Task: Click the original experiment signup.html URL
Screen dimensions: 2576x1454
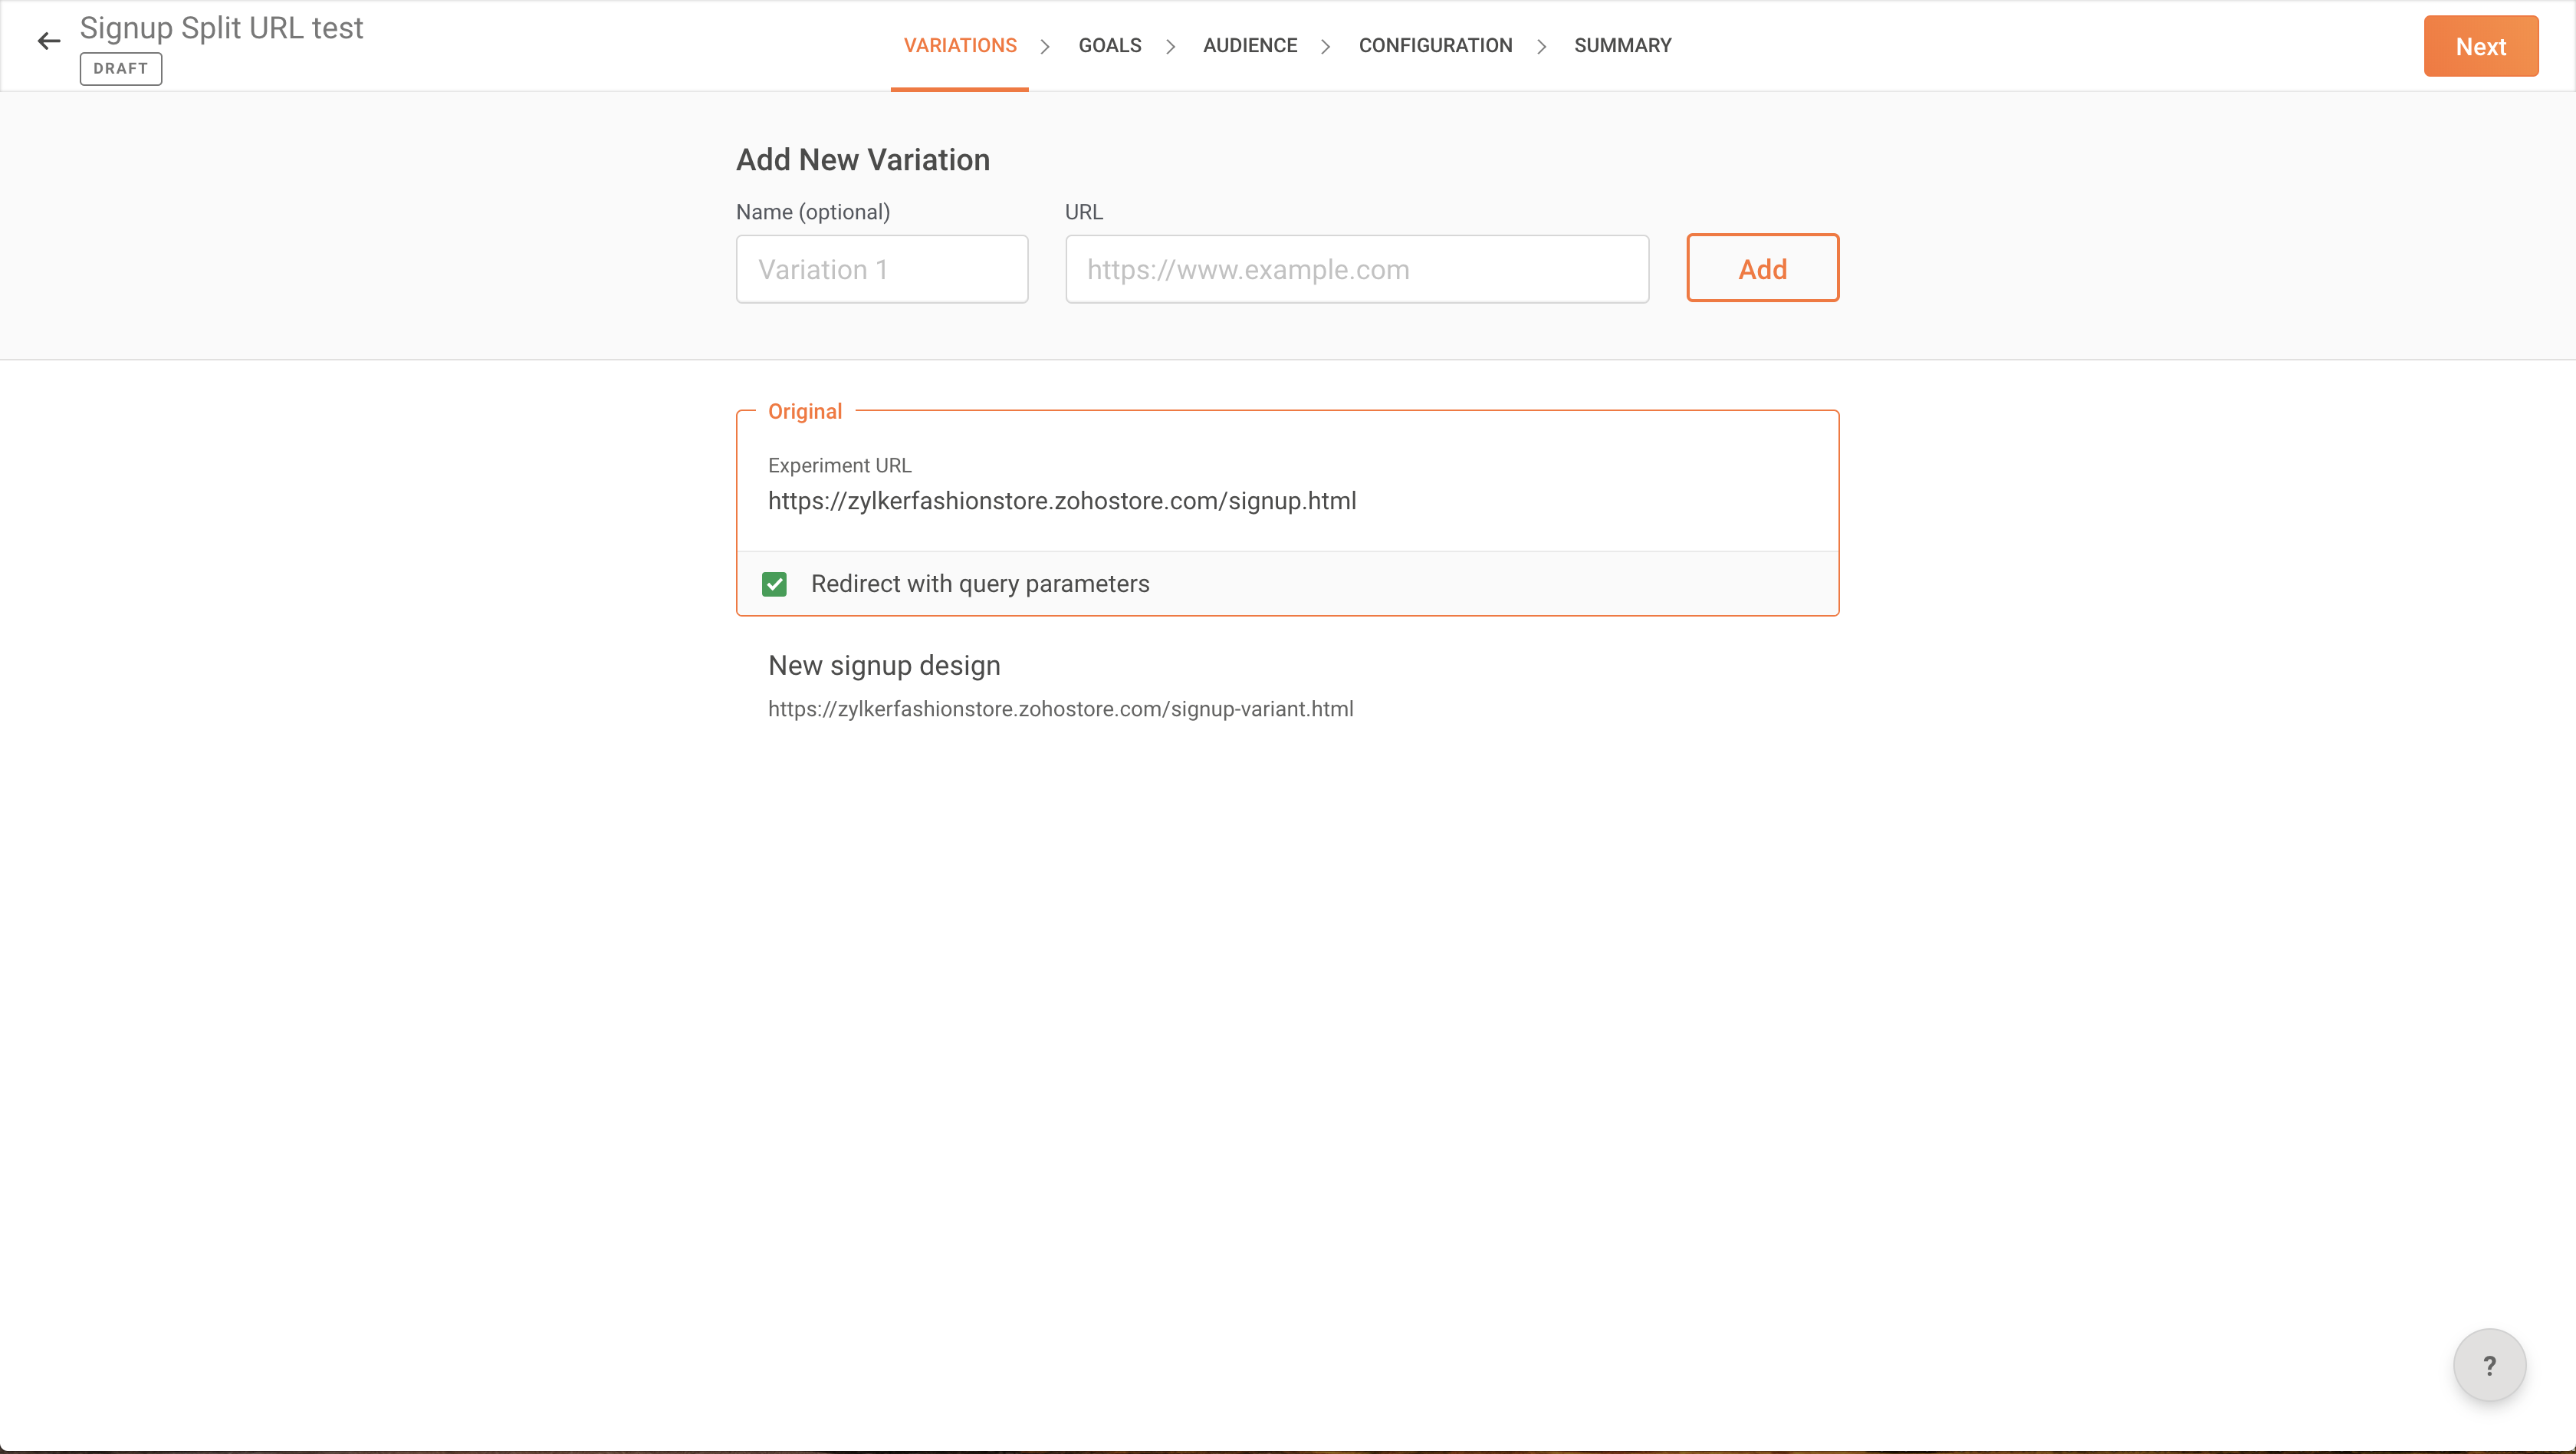Action: [1061, 501]
